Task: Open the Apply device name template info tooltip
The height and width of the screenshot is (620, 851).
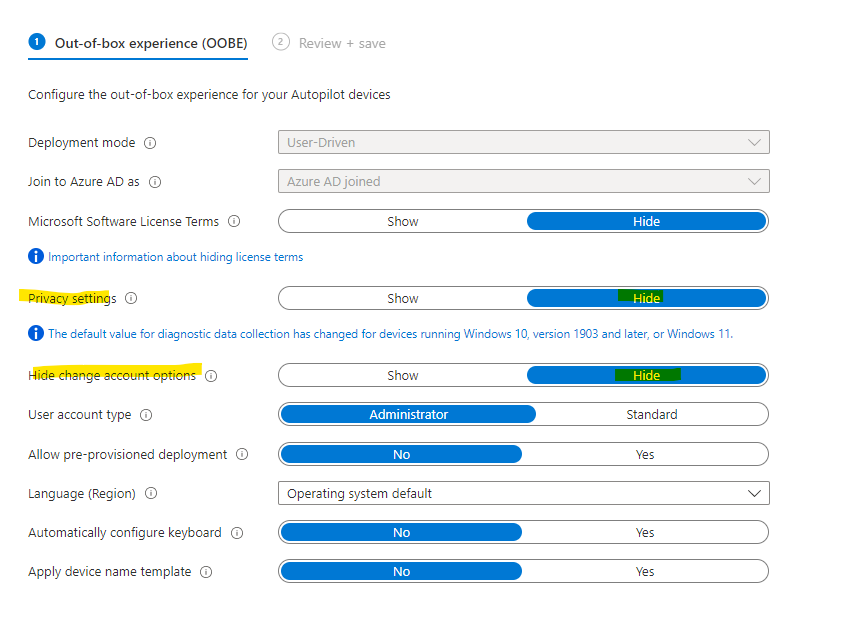Action: pyautogui.click(x=207, y=571)
